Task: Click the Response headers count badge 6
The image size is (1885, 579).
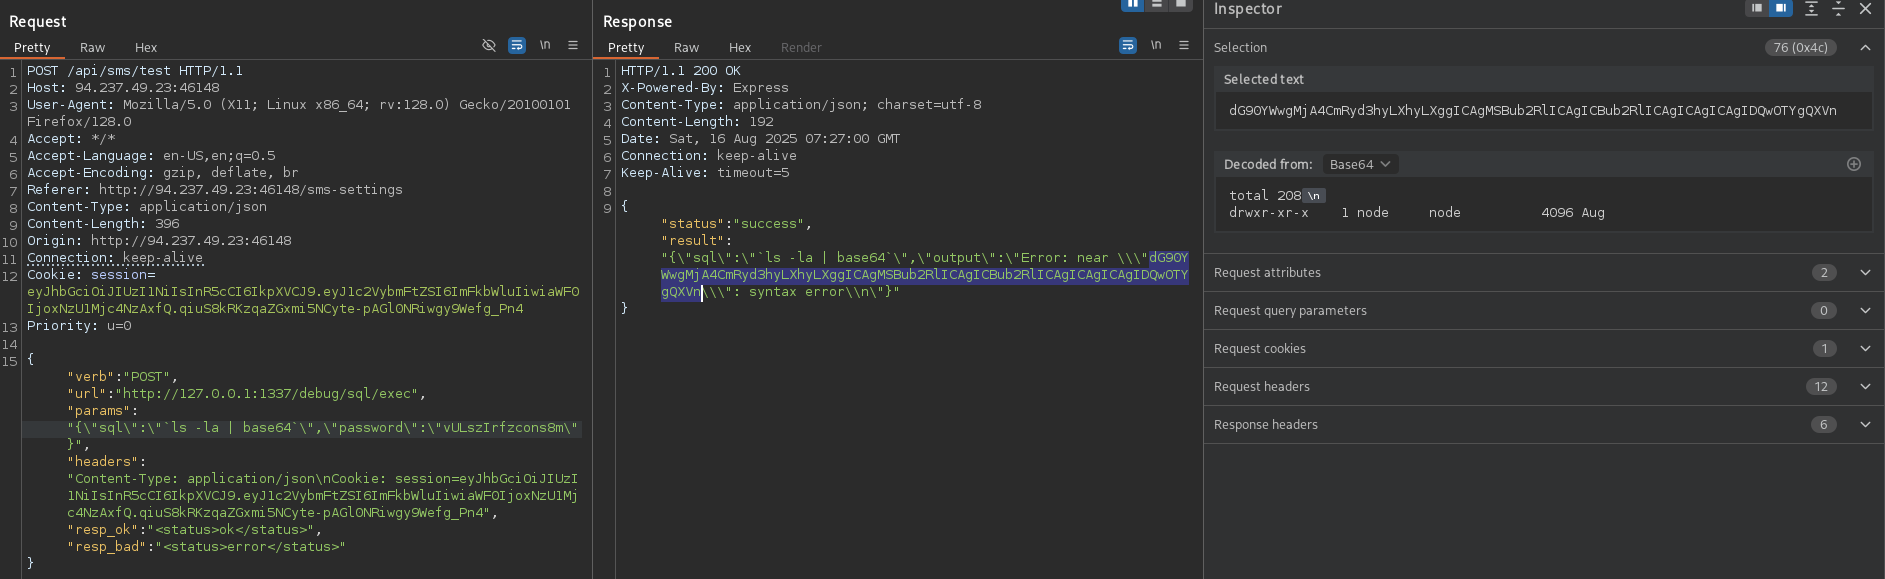Action: click(x=1824, y=424)
